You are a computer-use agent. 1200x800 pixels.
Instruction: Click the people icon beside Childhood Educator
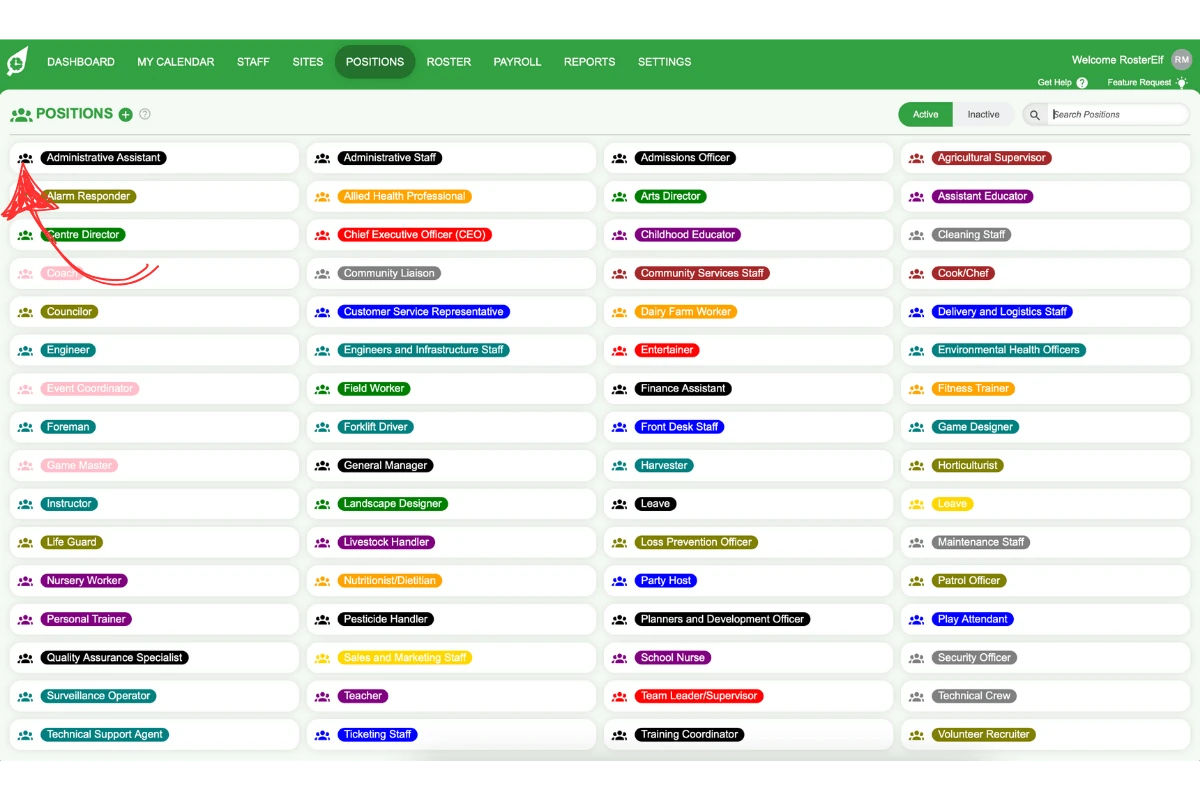[x=619, y=235]
